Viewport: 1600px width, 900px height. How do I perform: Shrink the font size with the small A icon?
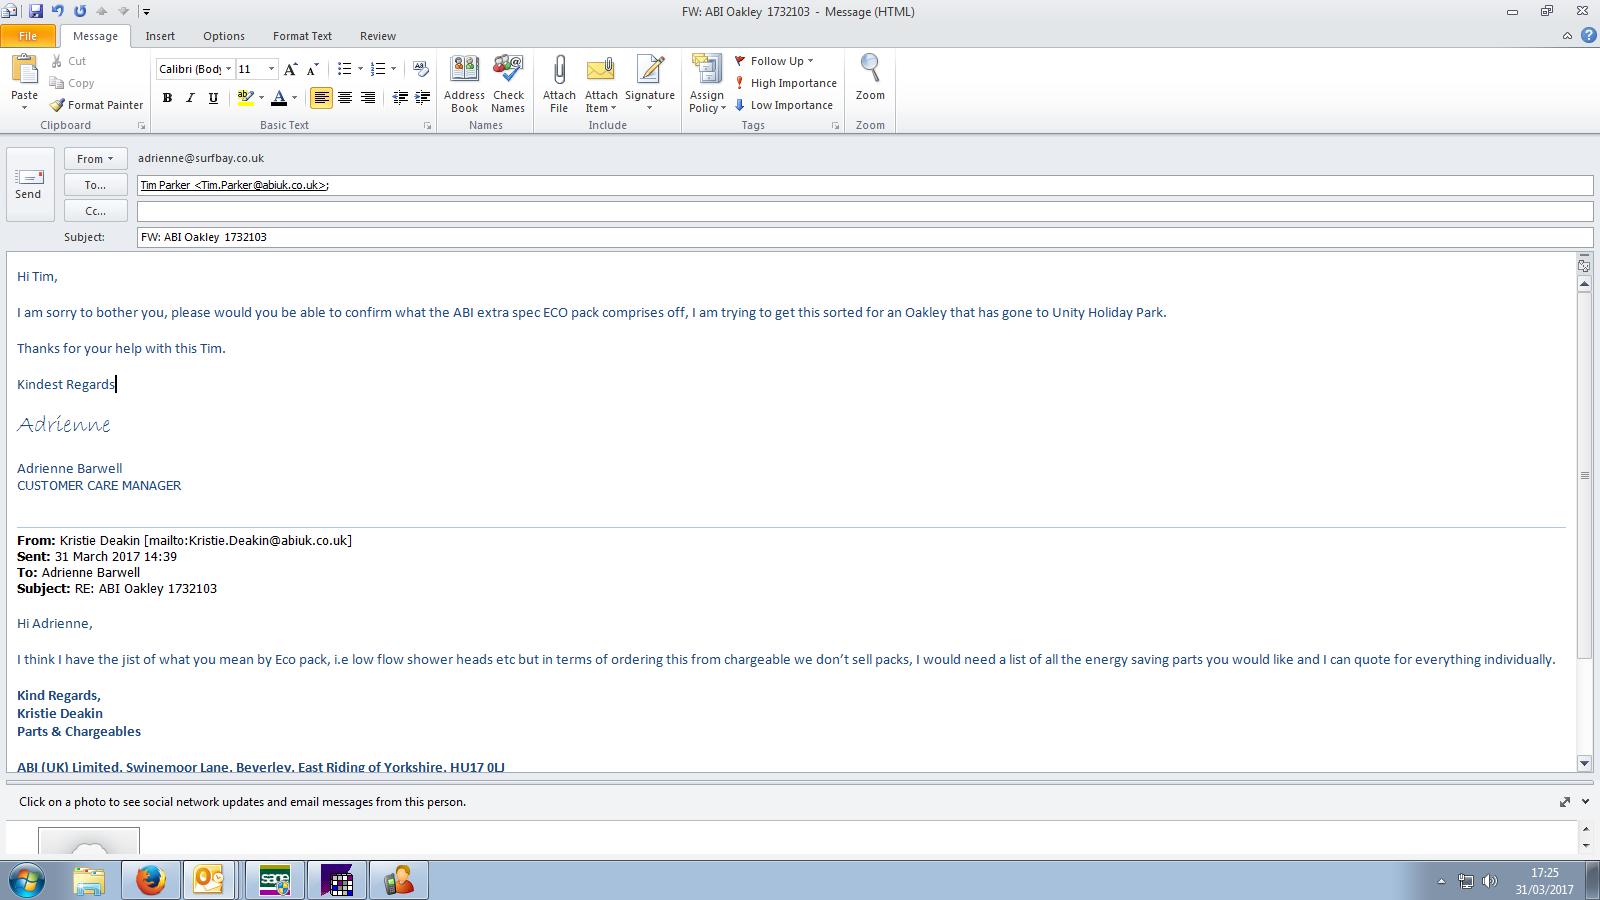313,69
